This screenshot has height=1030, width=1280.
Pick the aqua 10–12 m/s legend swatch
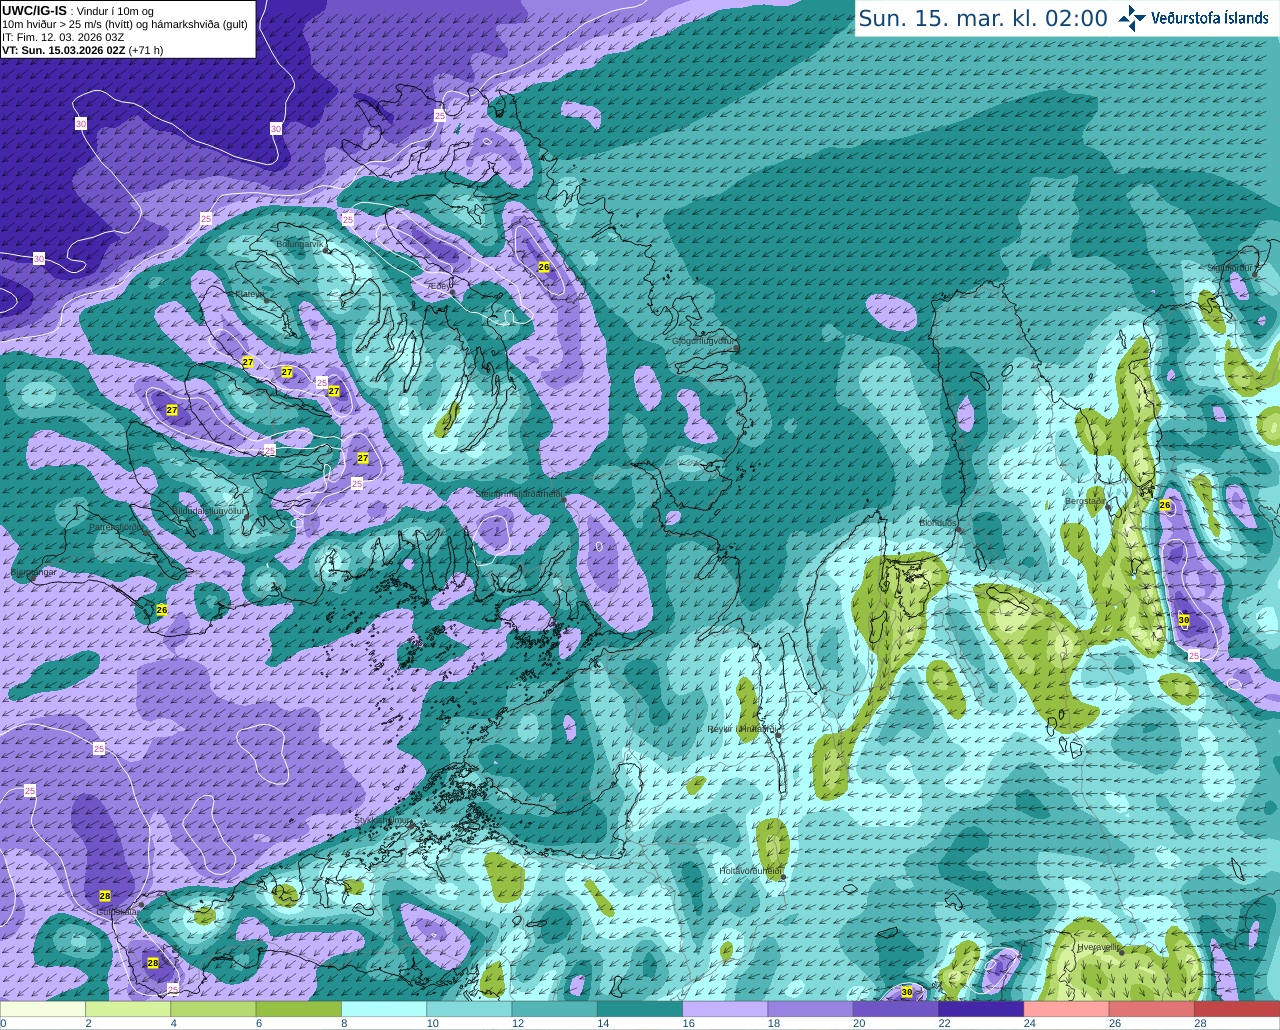pyautogui.click(x=469, y=1009)
